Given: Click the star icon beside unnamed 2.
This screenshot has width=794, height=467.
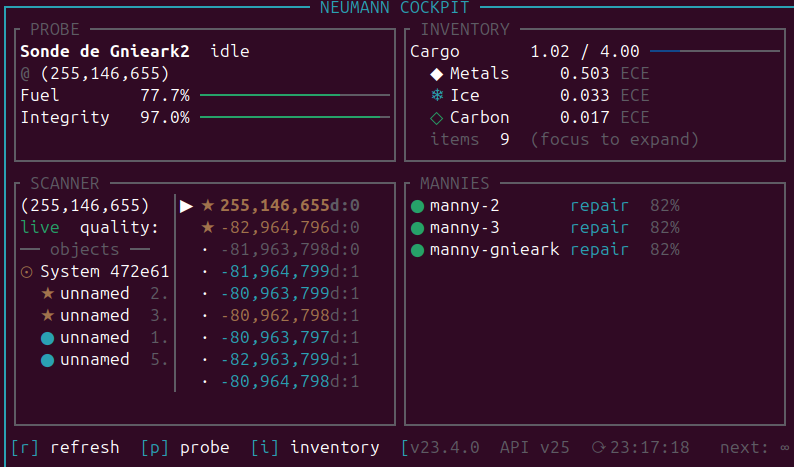Looking at the screenshot, I should (x=48, y=293).
